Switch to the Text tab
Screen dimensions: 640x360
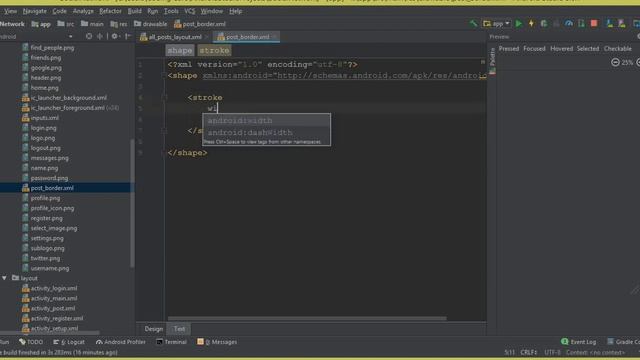click(x=179, y=329)
